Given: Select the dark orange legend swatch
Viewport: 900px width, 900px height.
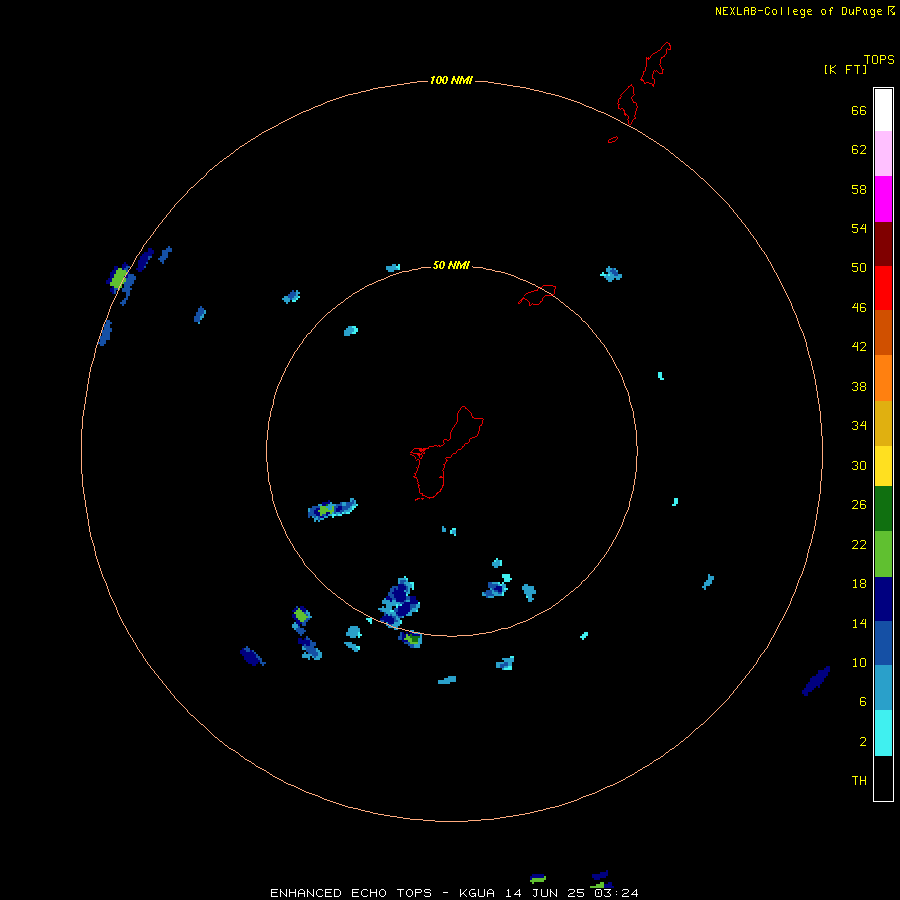Looking at the screenshot, I should (883, 332).
